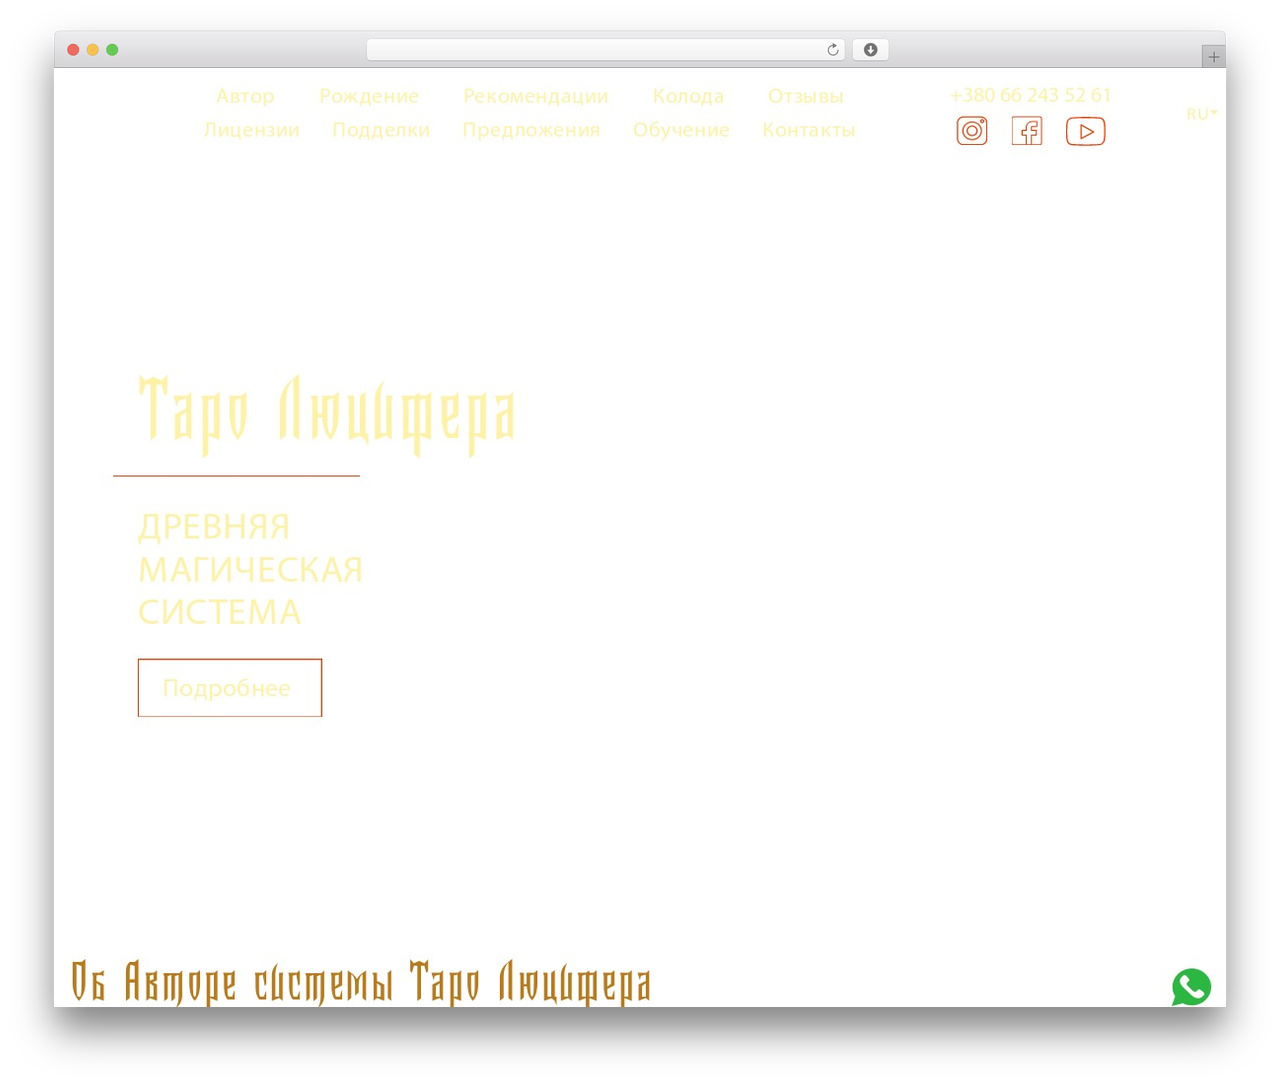Open Рекомендации menu item
1280x1084 pixels.
(x=535, y=96)
